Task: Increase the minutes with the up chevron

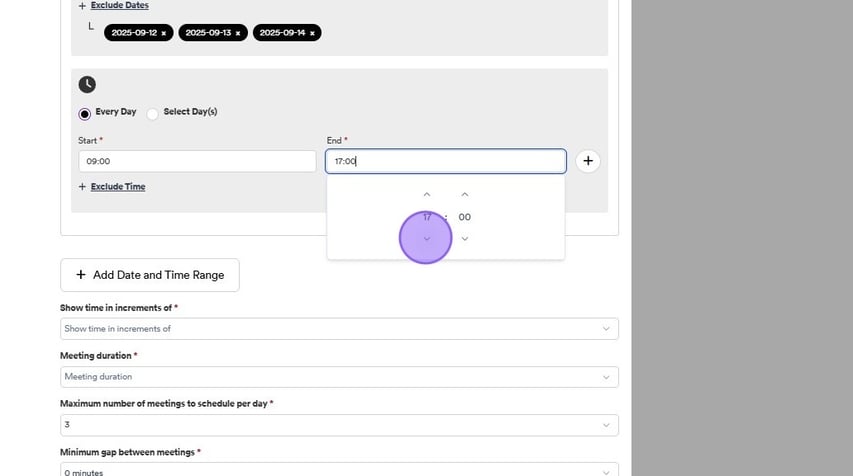Action: point(464,195)
